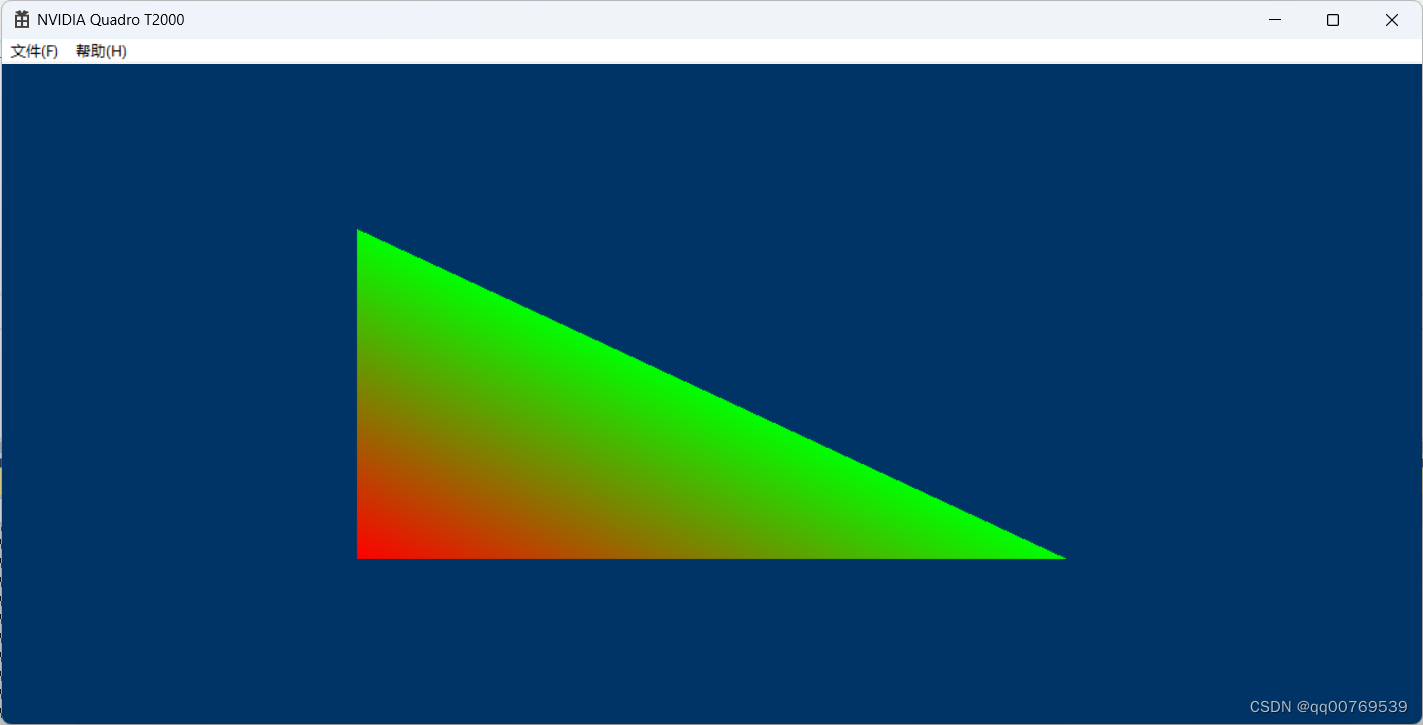Screen dimensions: 1423x725
Task: Close the NVIDIA Quadro T2000 window
Action: (1391, 19)
